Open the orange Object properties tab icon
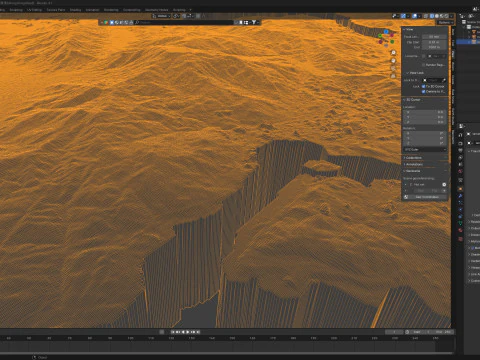This screenshot has width=480, height=360. coord(460,189)
